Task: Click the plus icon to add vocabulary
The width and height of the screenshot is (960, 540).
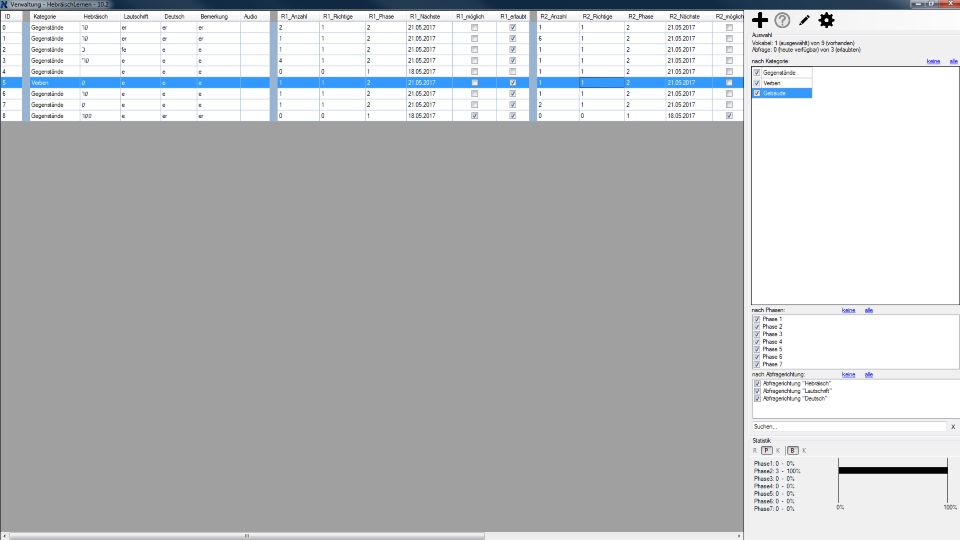Action: tap(760, 20)
